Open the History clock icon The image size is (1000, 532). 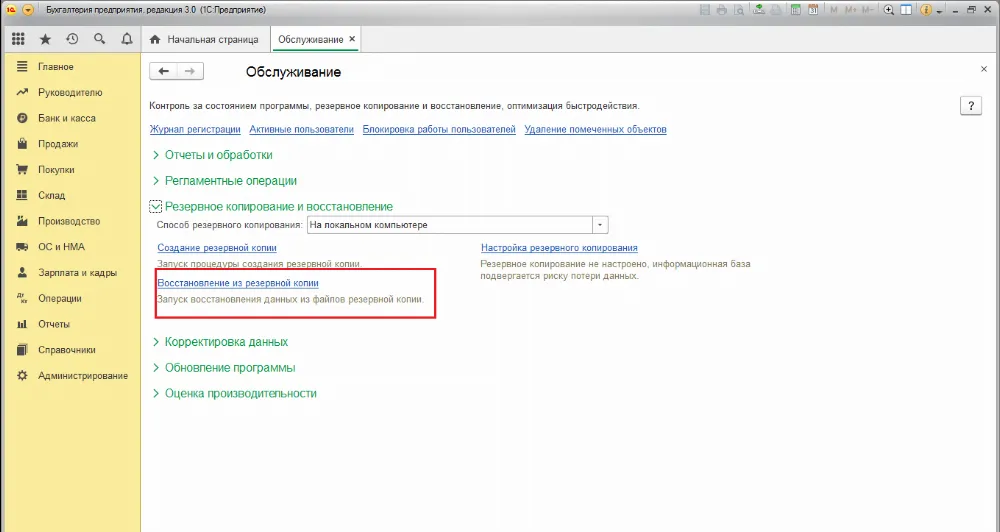(72, 39)
